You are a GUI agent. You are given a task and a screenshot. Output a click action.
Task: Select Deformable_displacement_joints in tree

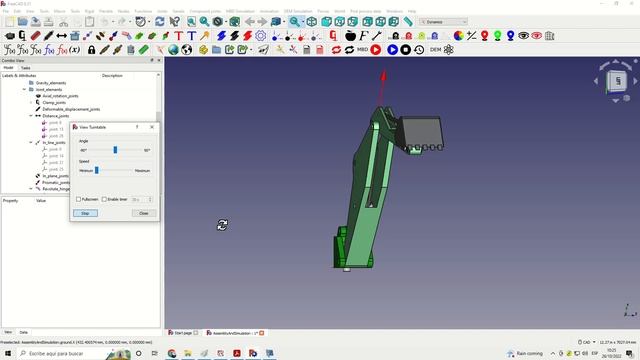coord(71,109)
